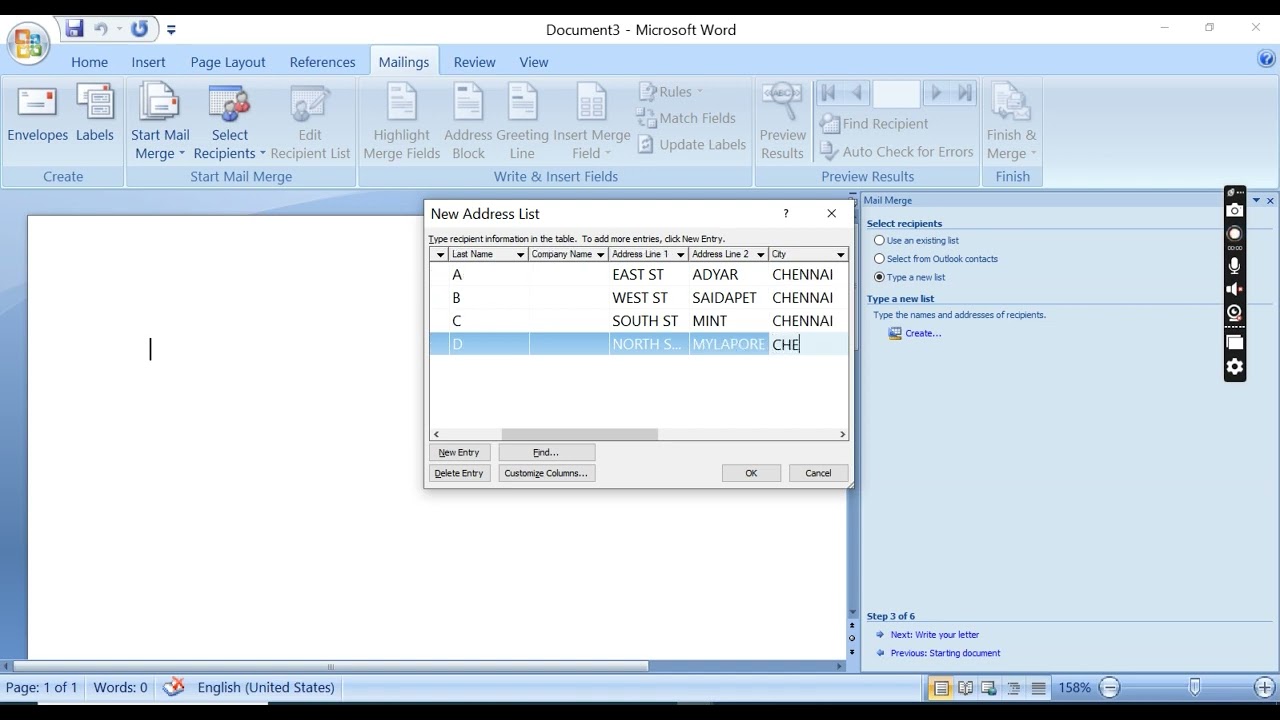This screenshot has width=1280, height=720.
Task: Open Company Name column dropdown
Action: tap(600, 255)
